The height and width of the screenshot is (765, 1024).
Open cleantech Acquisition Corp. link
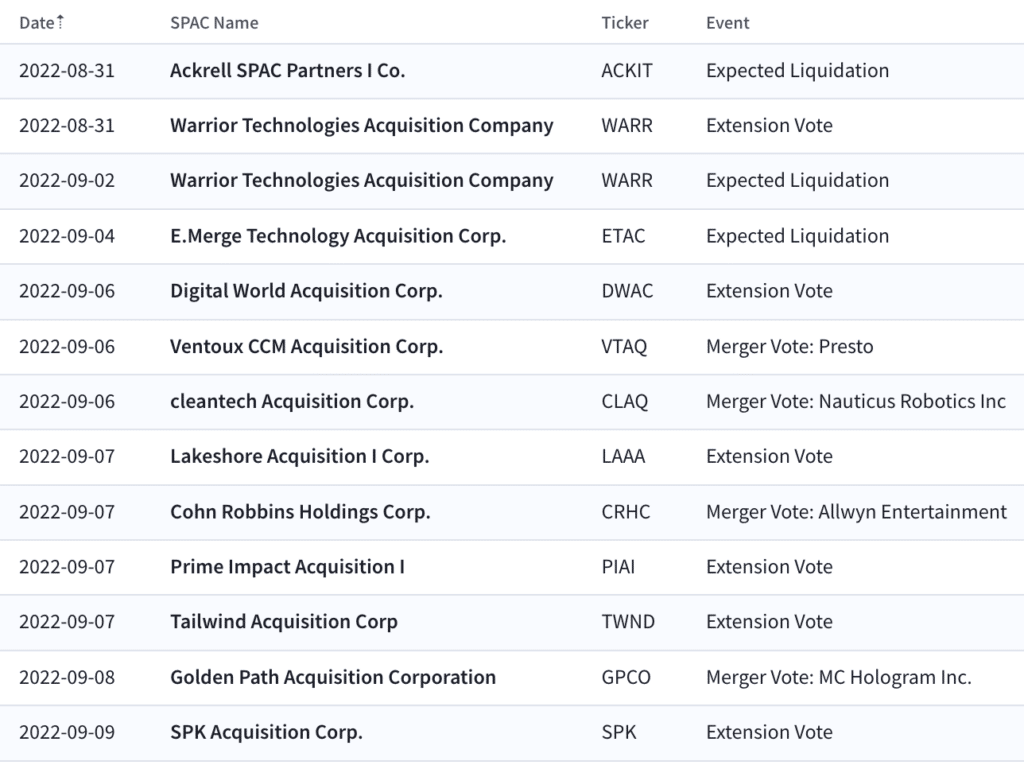292,401
